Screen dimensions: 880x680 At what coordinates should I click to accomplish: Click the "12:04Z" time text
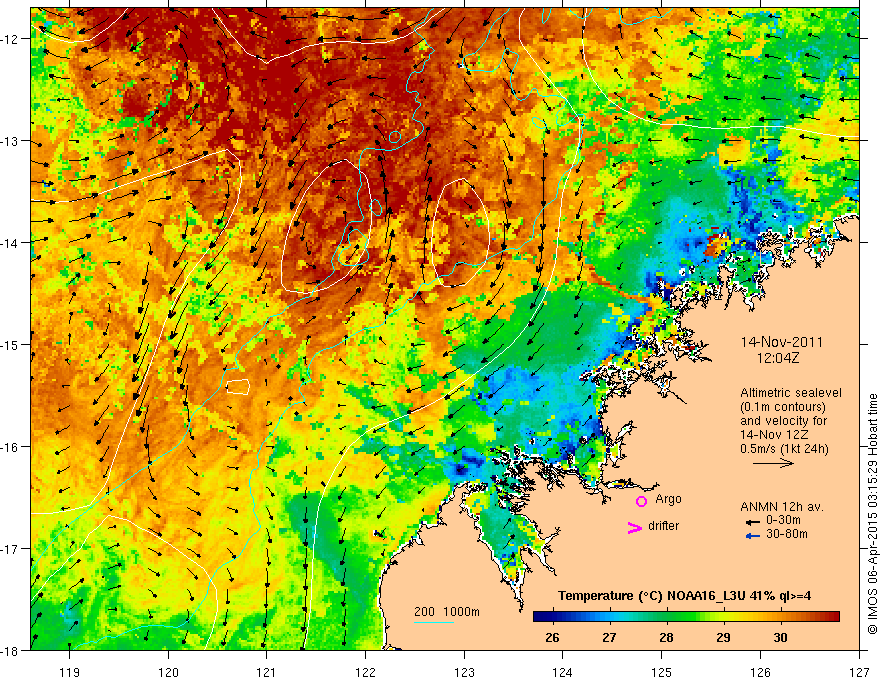pos(777,358)
